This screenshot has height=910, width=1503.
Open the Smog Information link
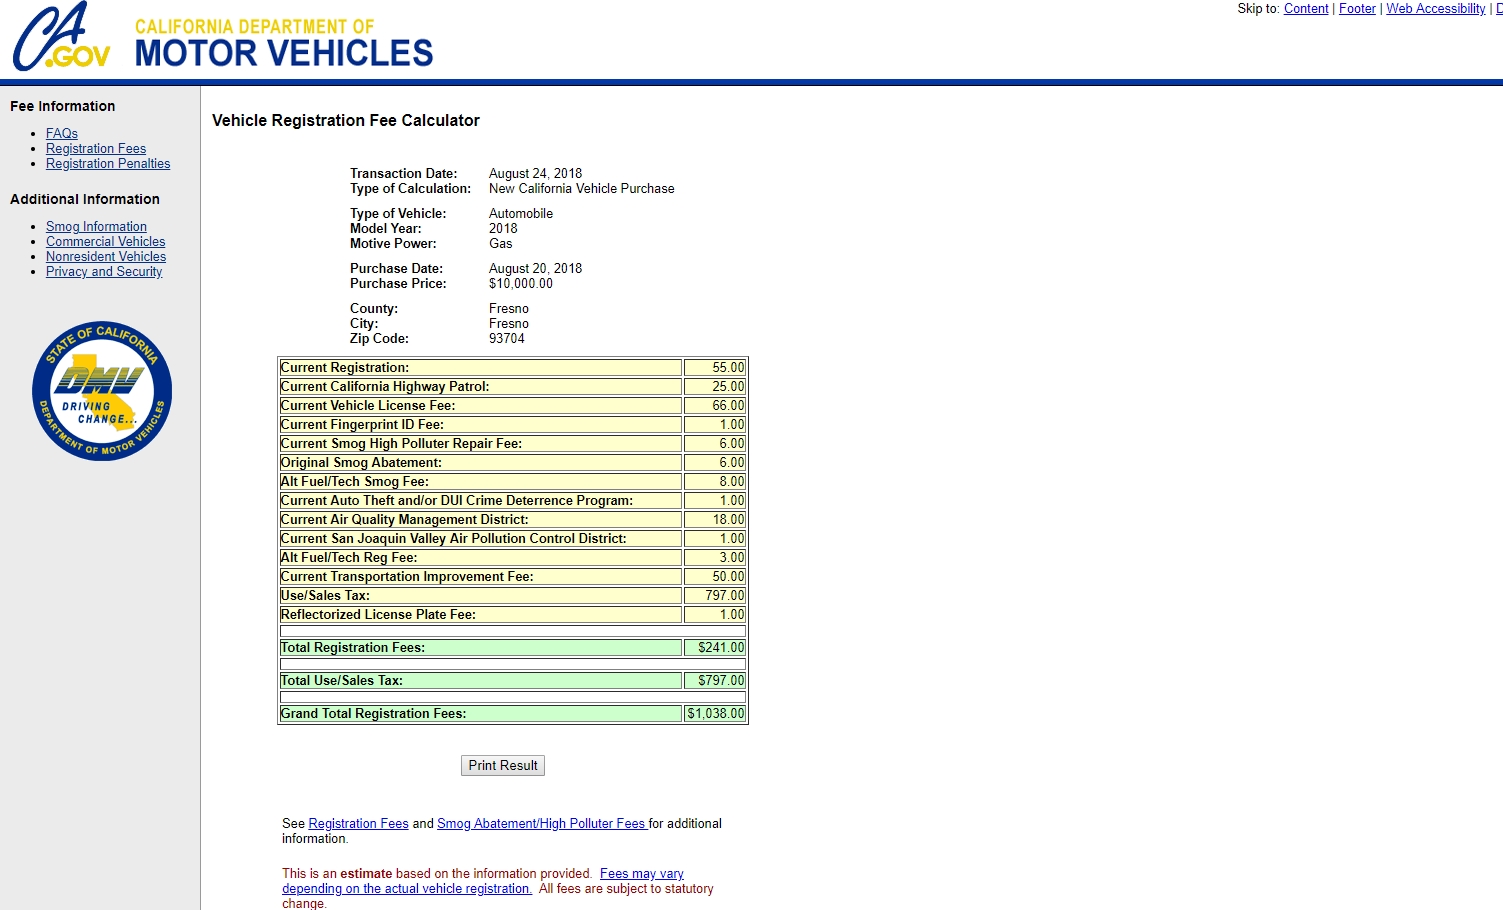pos(96,227)
